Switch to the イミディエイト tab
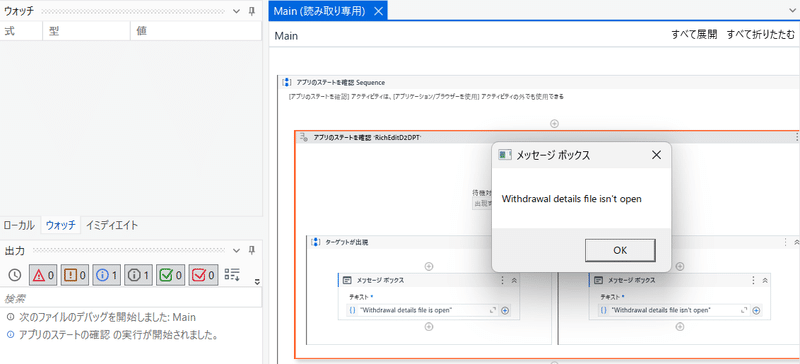The height and width of the screenshot is (364, 800). pos(112,225)
